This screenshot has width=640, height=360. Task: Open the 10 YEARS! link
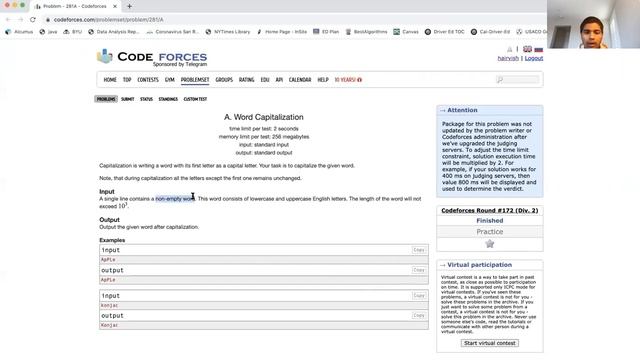348,80
